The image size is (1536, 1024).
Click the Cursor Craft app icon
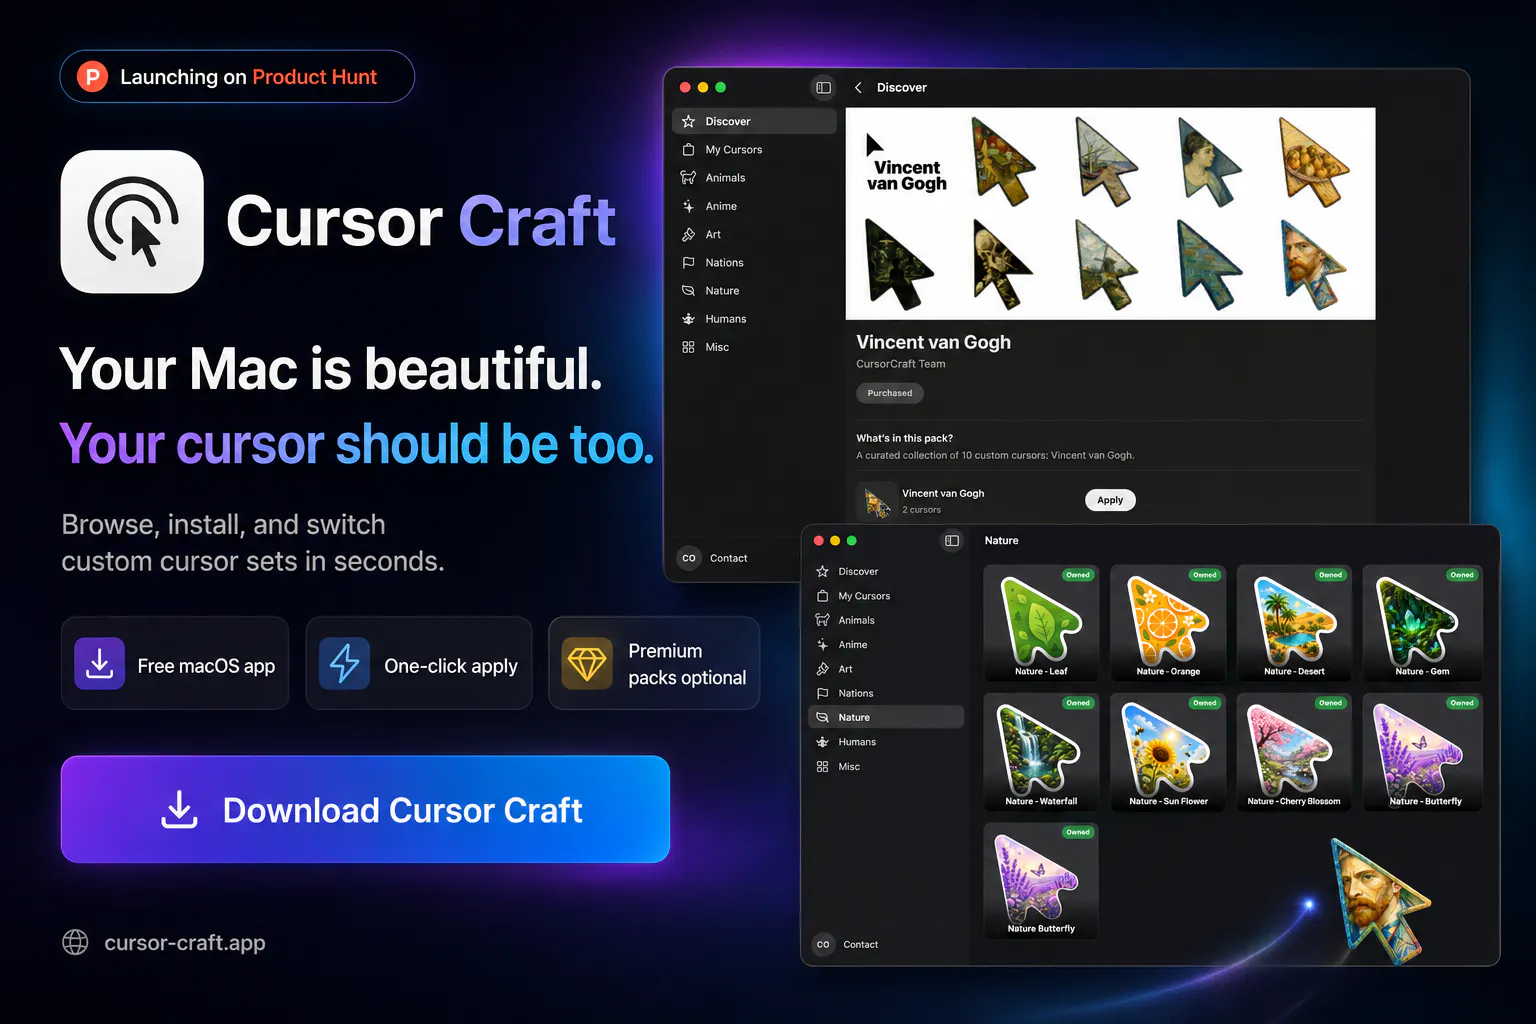point(132,222)
